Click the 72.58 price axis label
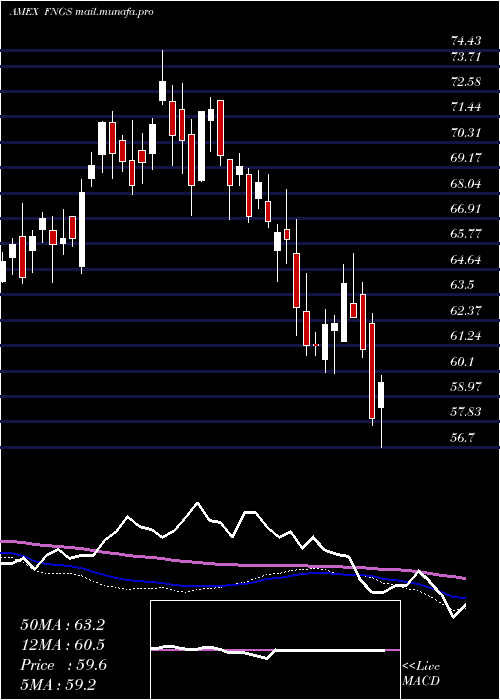 click(x=466, y=82)
